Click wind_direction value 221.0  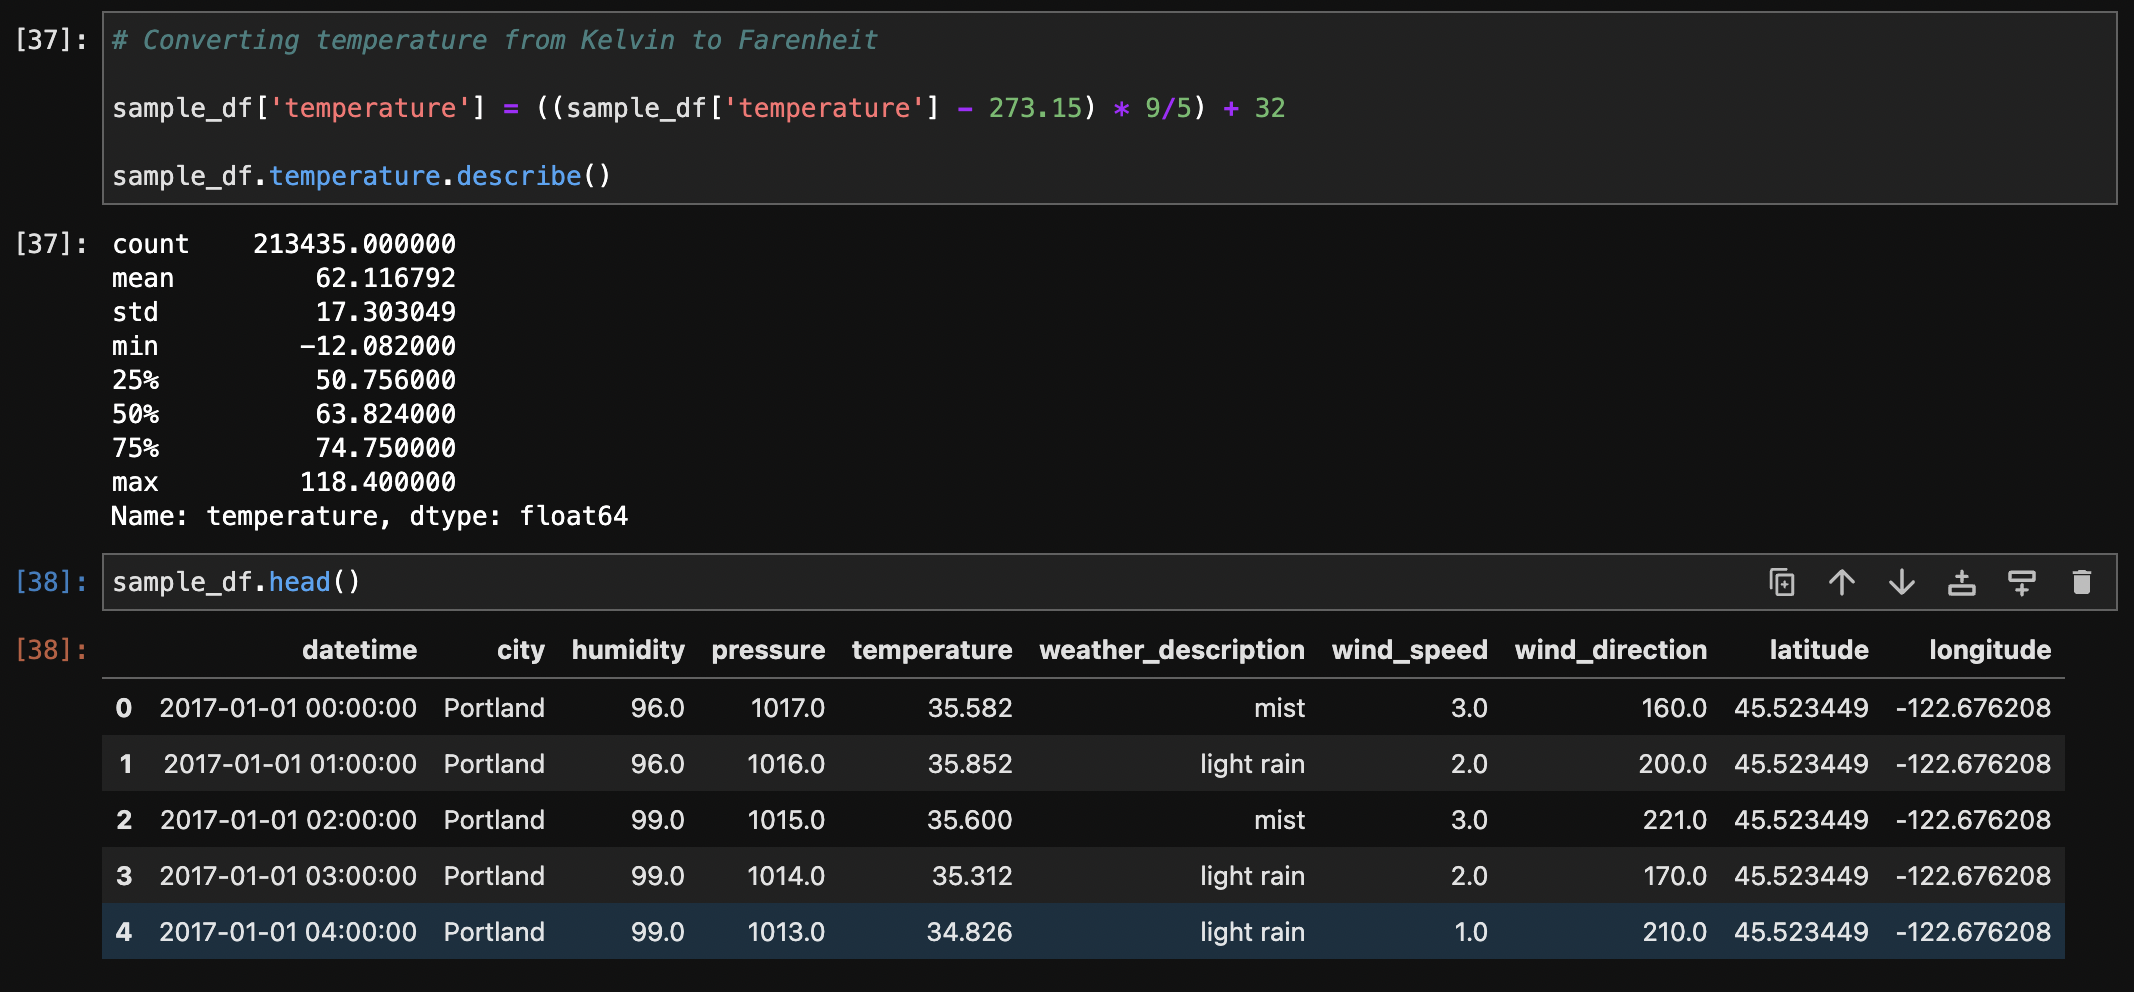(x=1675, y=820)
